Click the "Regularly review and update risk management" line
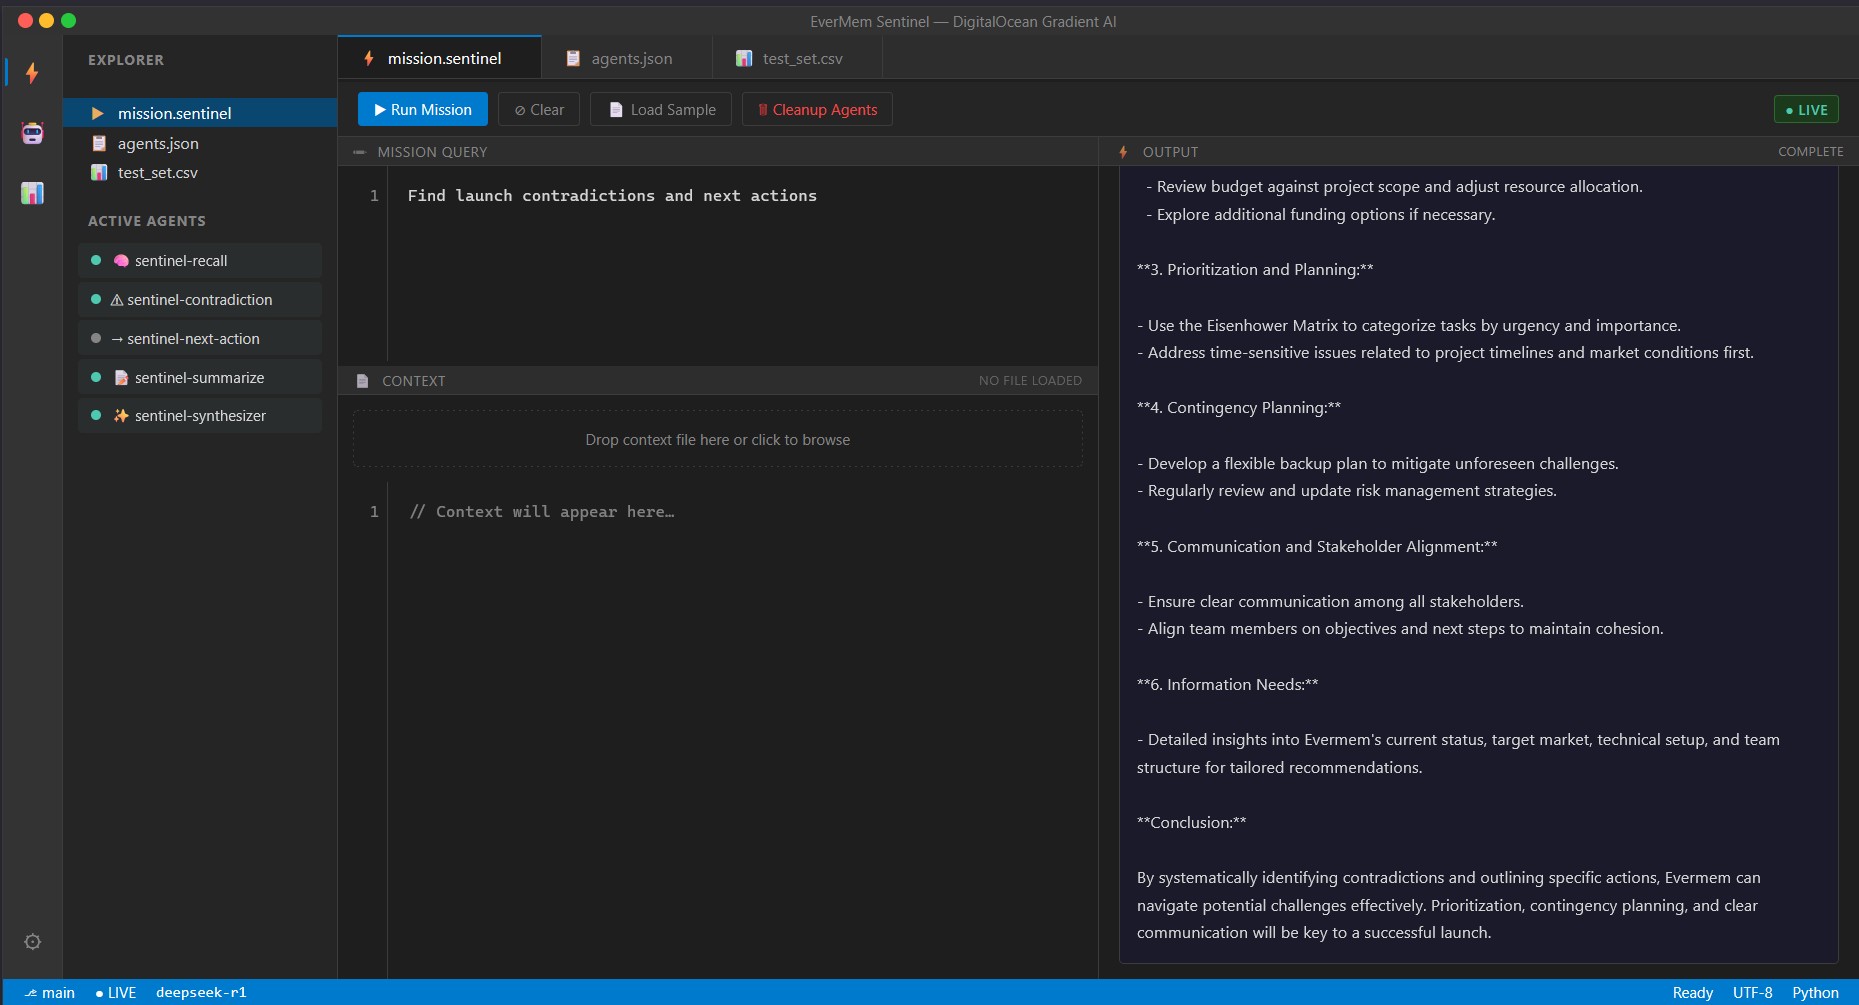The image size is (1859, 1005). pyautogui.click(x=1347, y=491)
